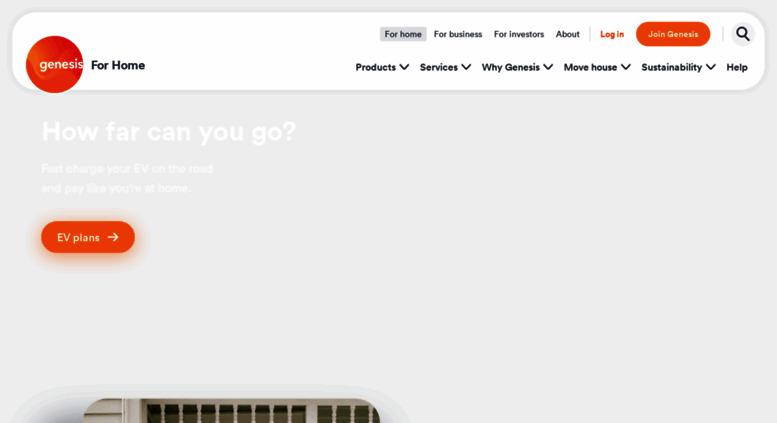
Task: Expand the Why Genesis chevron
Action: tap(548, 67)
